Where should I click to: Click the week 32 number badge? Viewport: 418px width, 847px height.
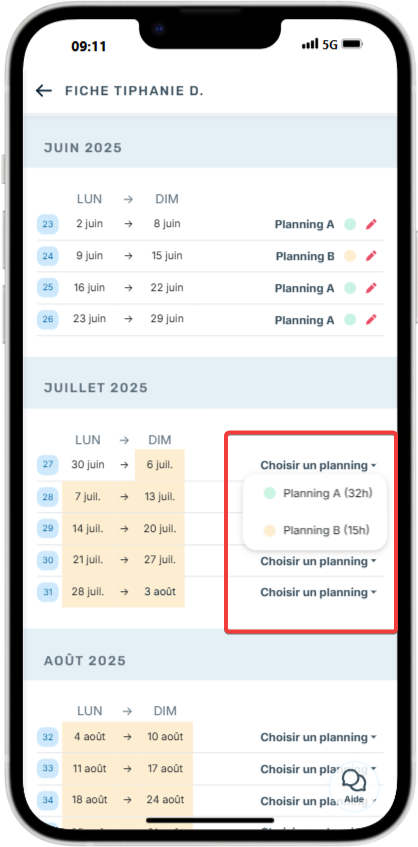[x=48, y=737]
